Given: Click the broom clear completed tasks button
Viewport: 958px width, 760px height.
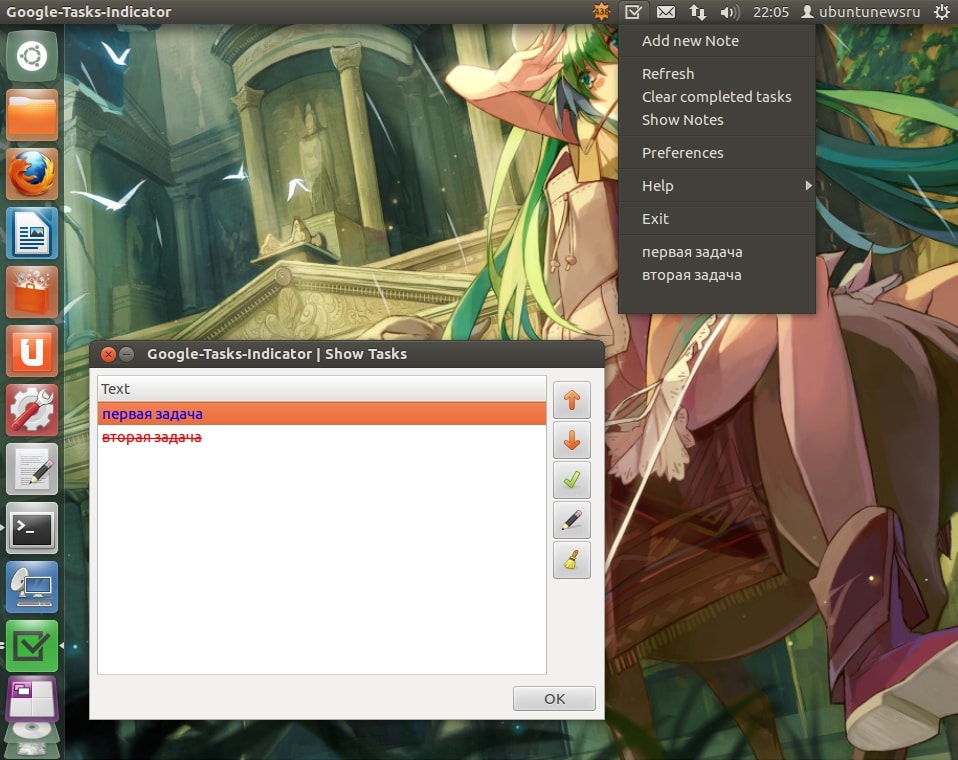Looking at the screenshot, I should pyautogui.click(x=571, y=560).
